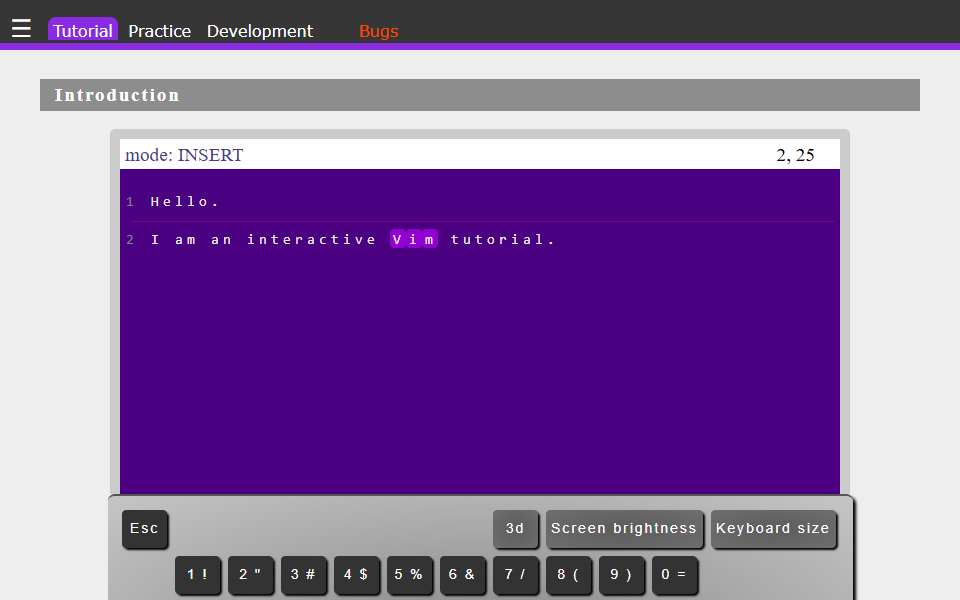Click line number 2 in the gutter
Viewport: 960px width, 600px height.
130,239
